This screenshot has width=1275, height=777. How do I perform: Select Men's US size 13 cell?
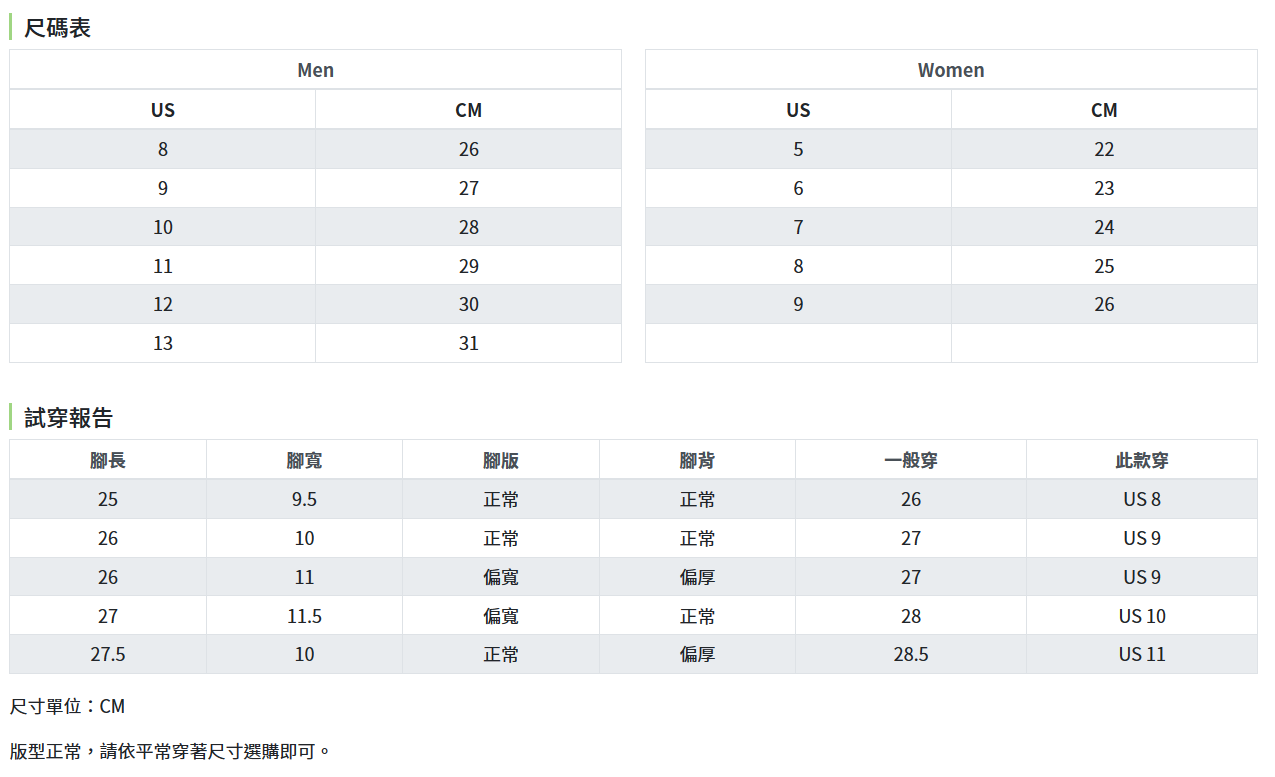[163, 343]
